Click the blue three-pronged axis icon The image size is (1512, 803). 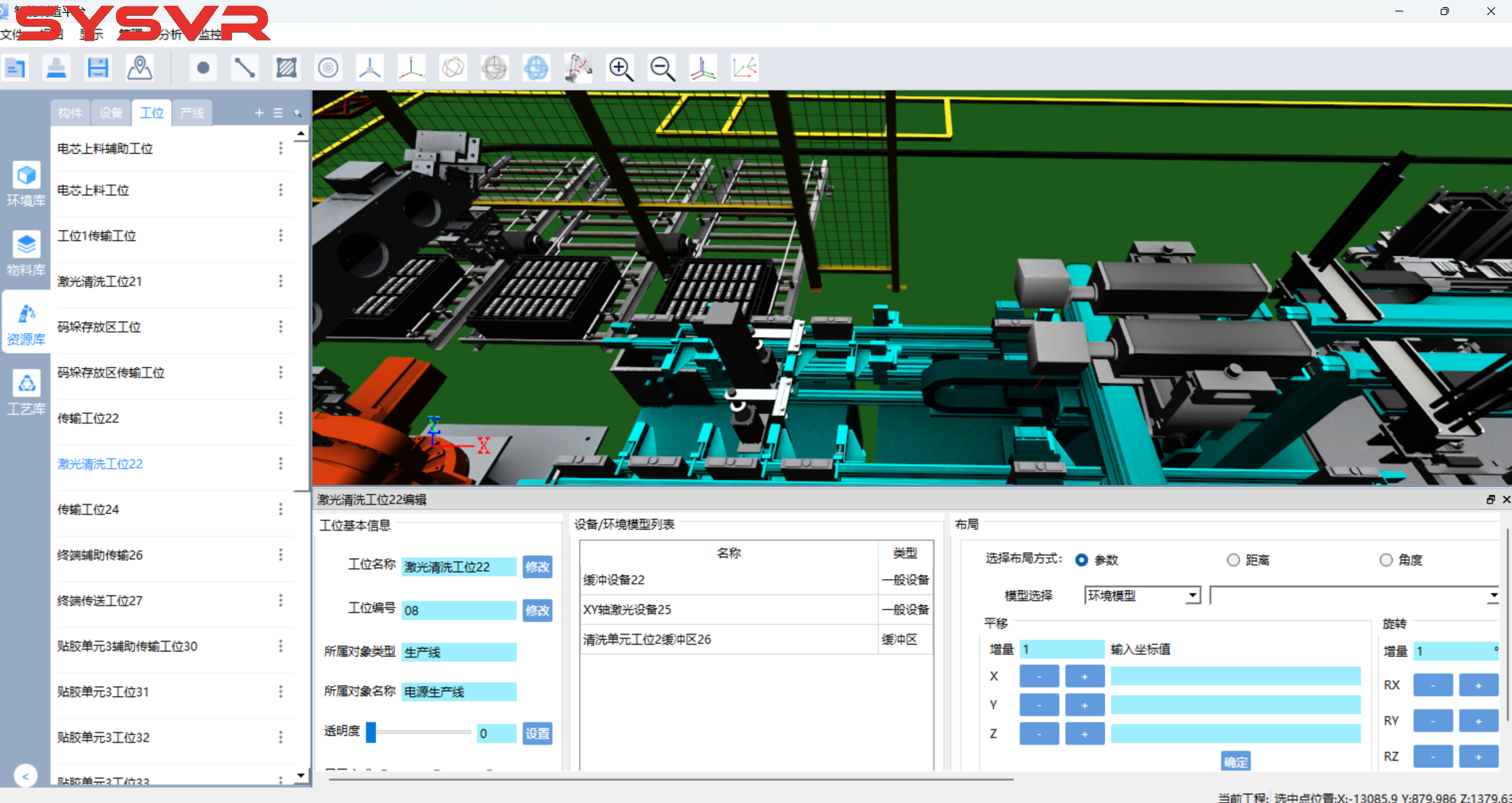(x=370, y=68)
